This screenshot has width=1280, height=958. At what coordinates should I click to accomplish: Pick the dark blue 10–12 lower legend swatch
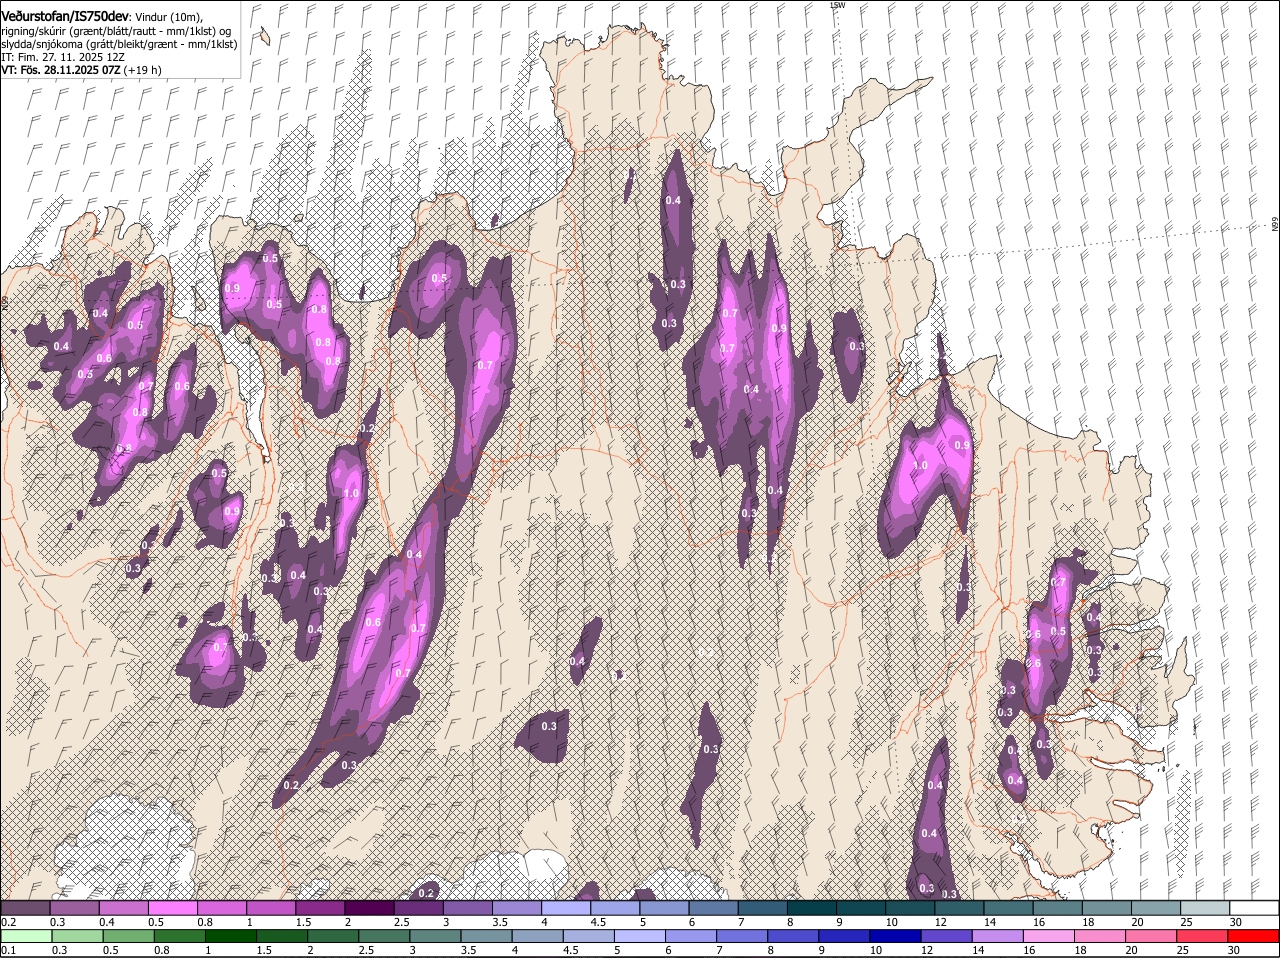(x=894, y=936)
